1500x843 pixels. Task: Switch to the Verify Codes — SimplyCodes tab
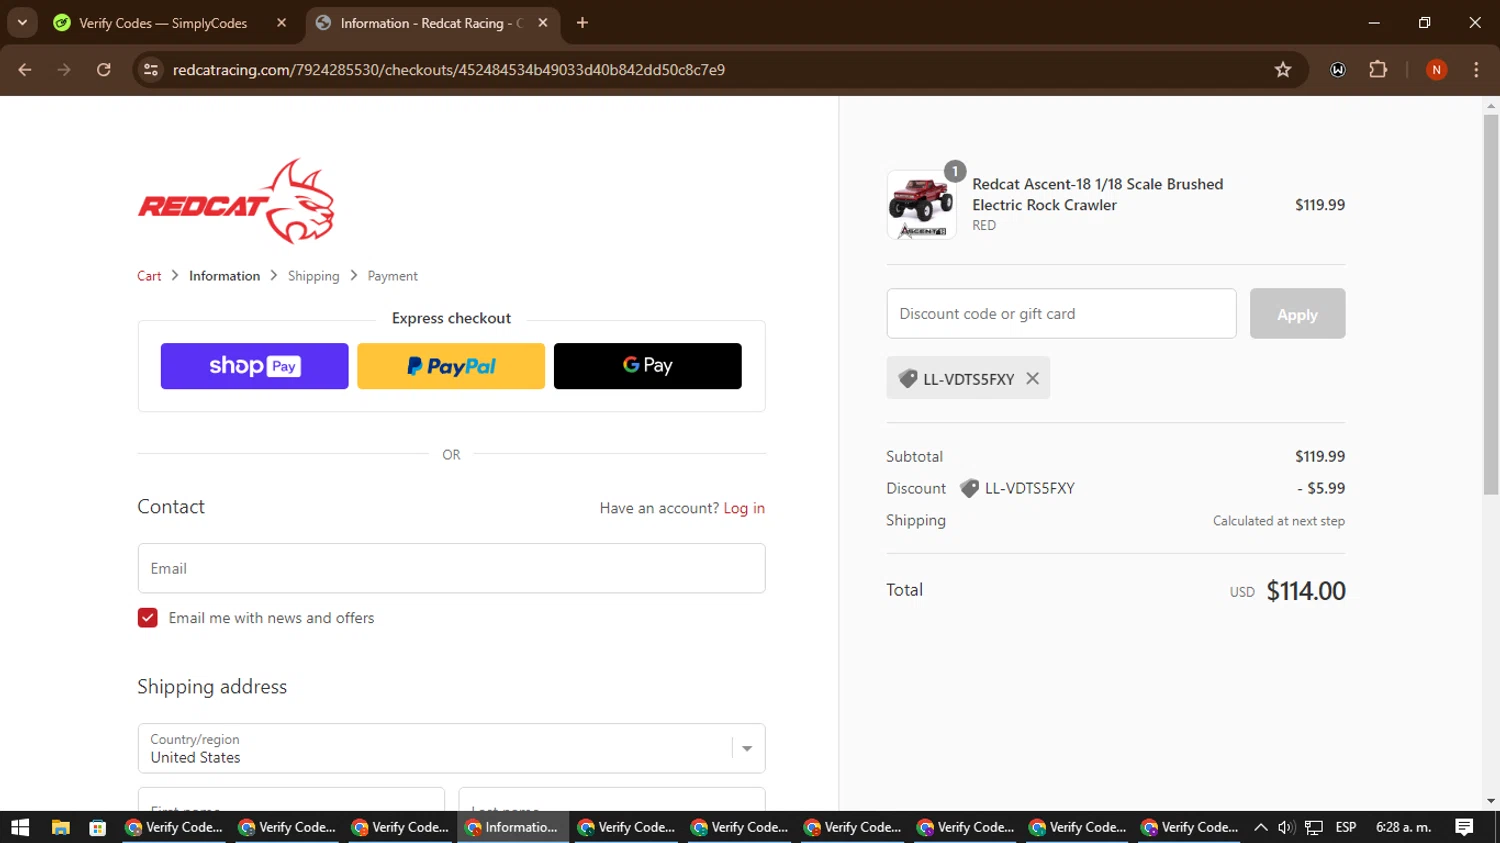click(x=163, y=23)
